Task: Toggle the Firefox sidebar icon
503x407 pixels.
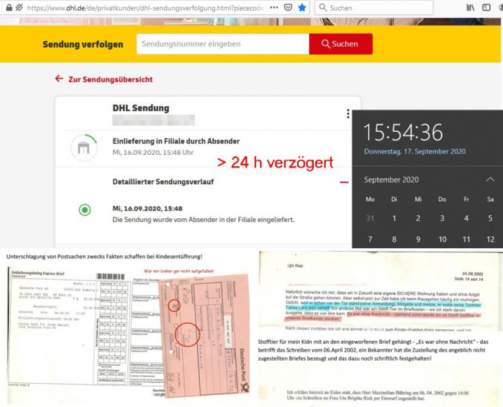Action: (x=486, y=7)
